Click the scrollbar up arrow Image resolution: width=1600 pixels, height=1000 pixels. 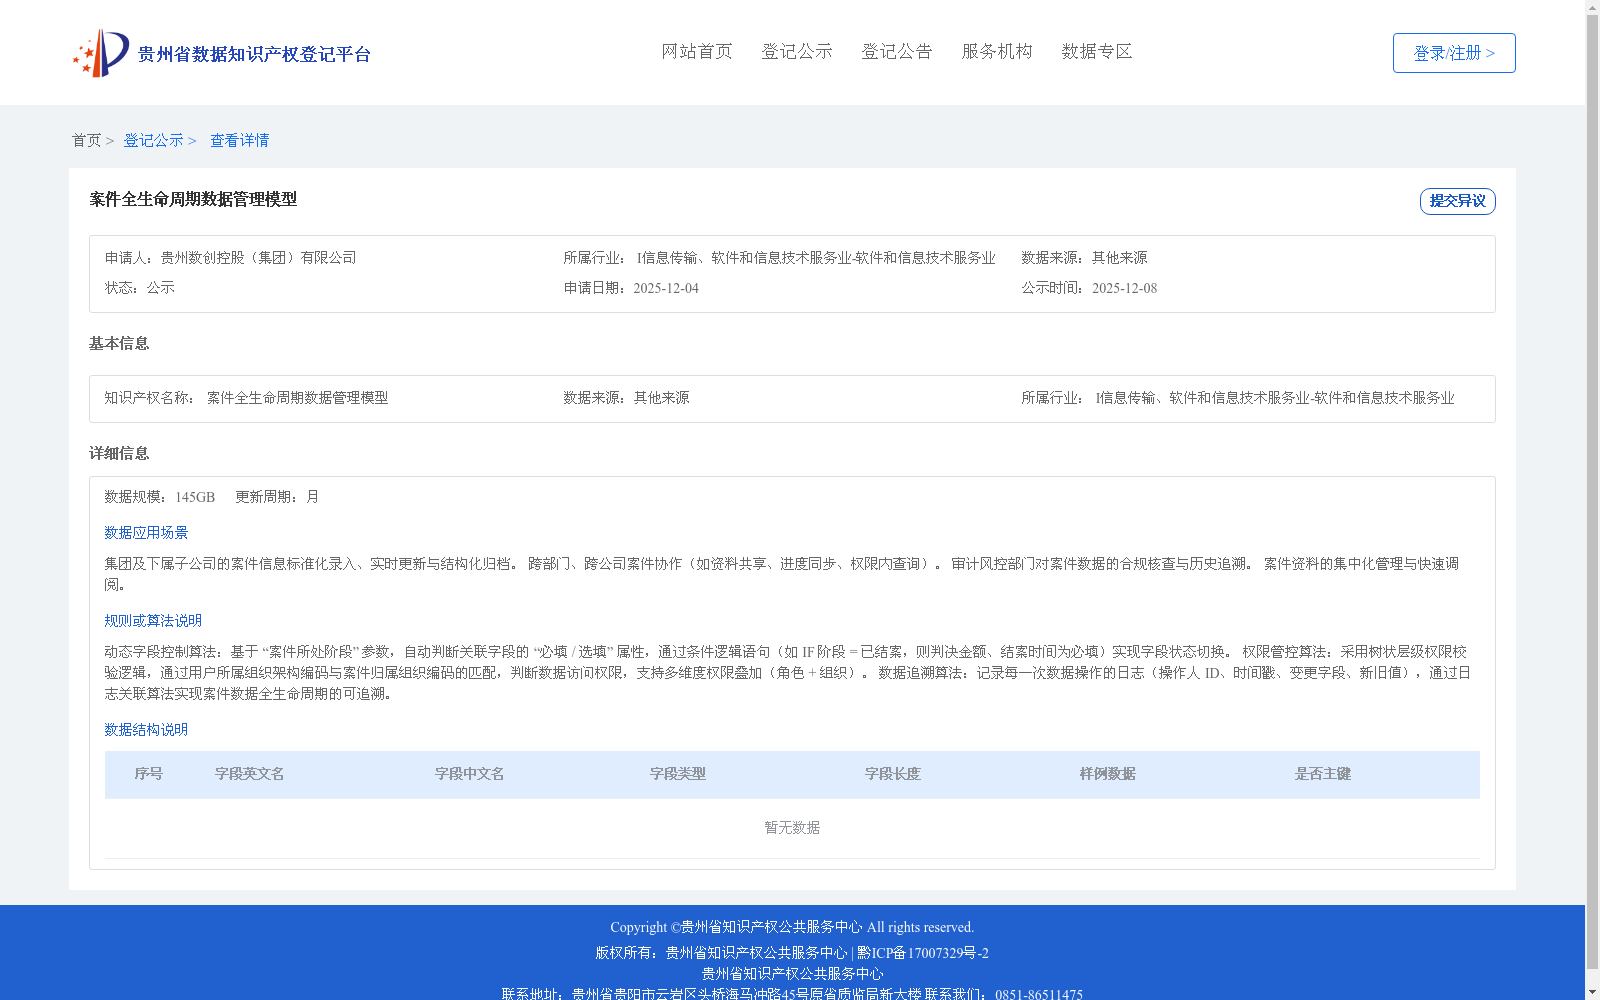(1593, 6)
